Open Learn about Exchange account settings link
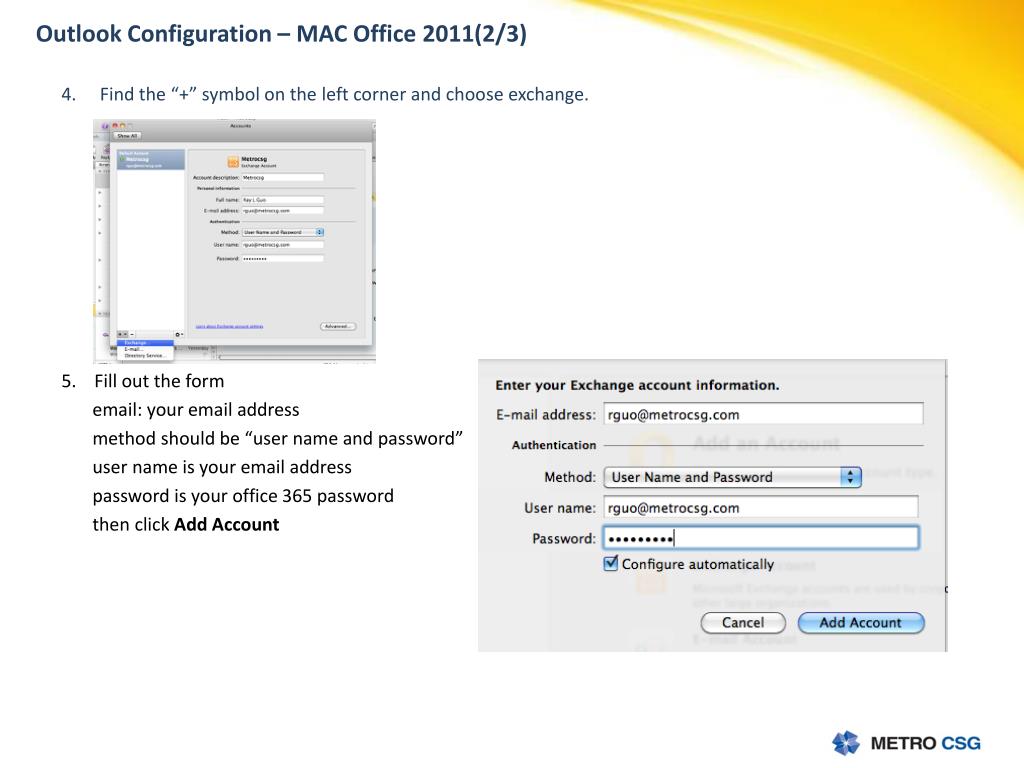 pyautogui.click(x=229, y=326)
